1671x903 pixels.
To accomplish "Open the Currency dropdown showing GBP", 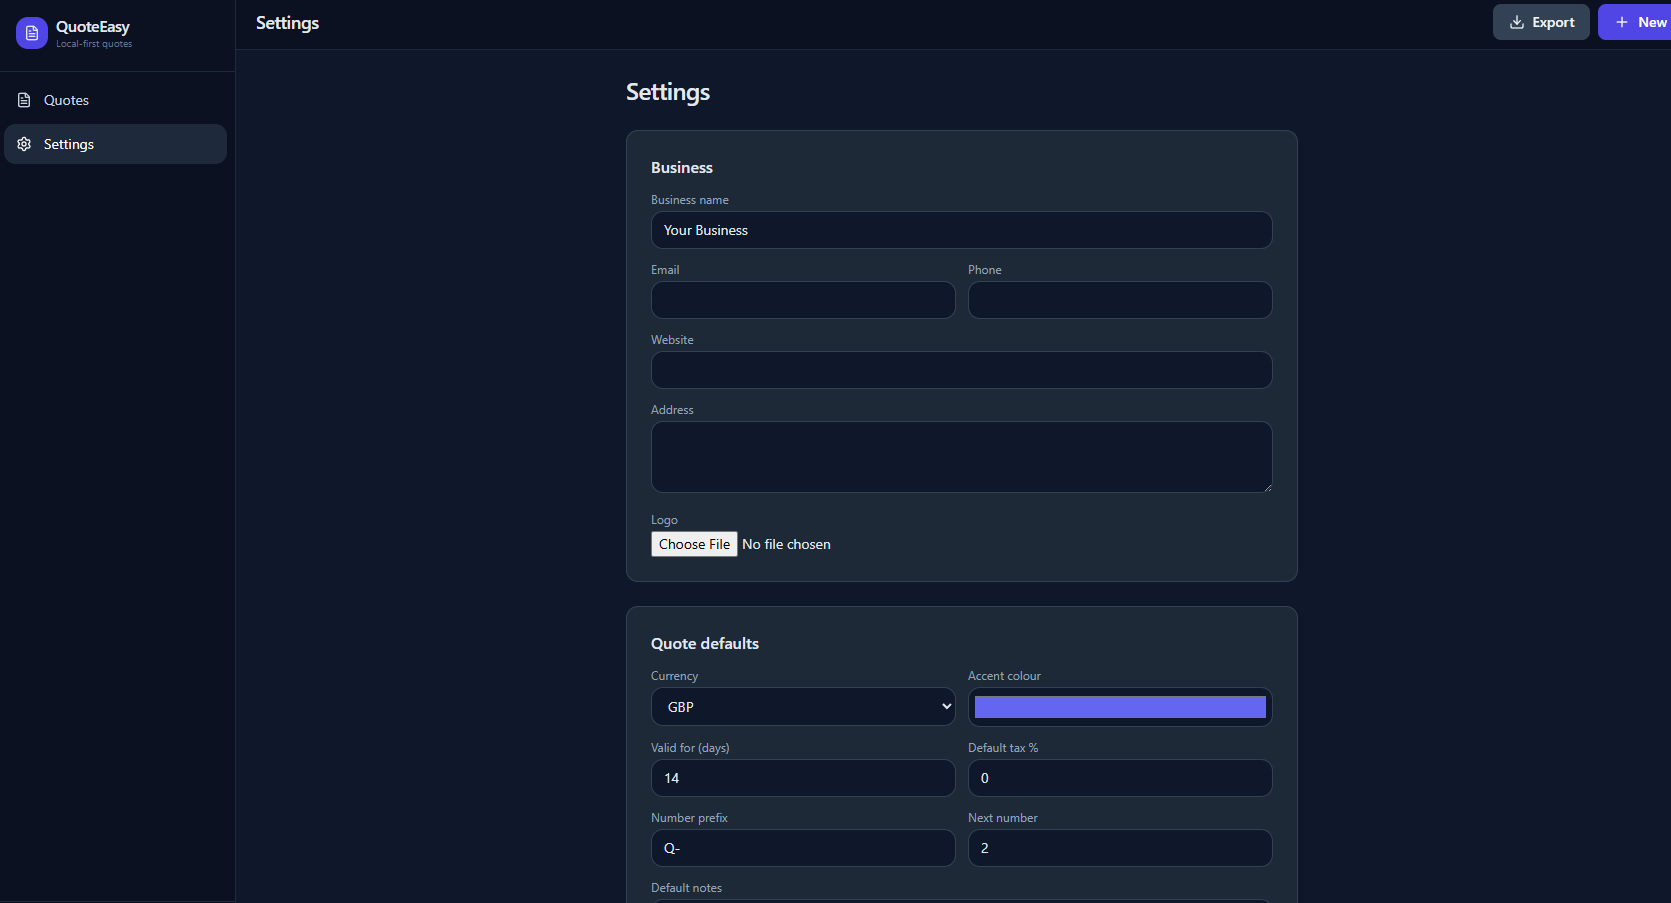I will coord(803,707).
